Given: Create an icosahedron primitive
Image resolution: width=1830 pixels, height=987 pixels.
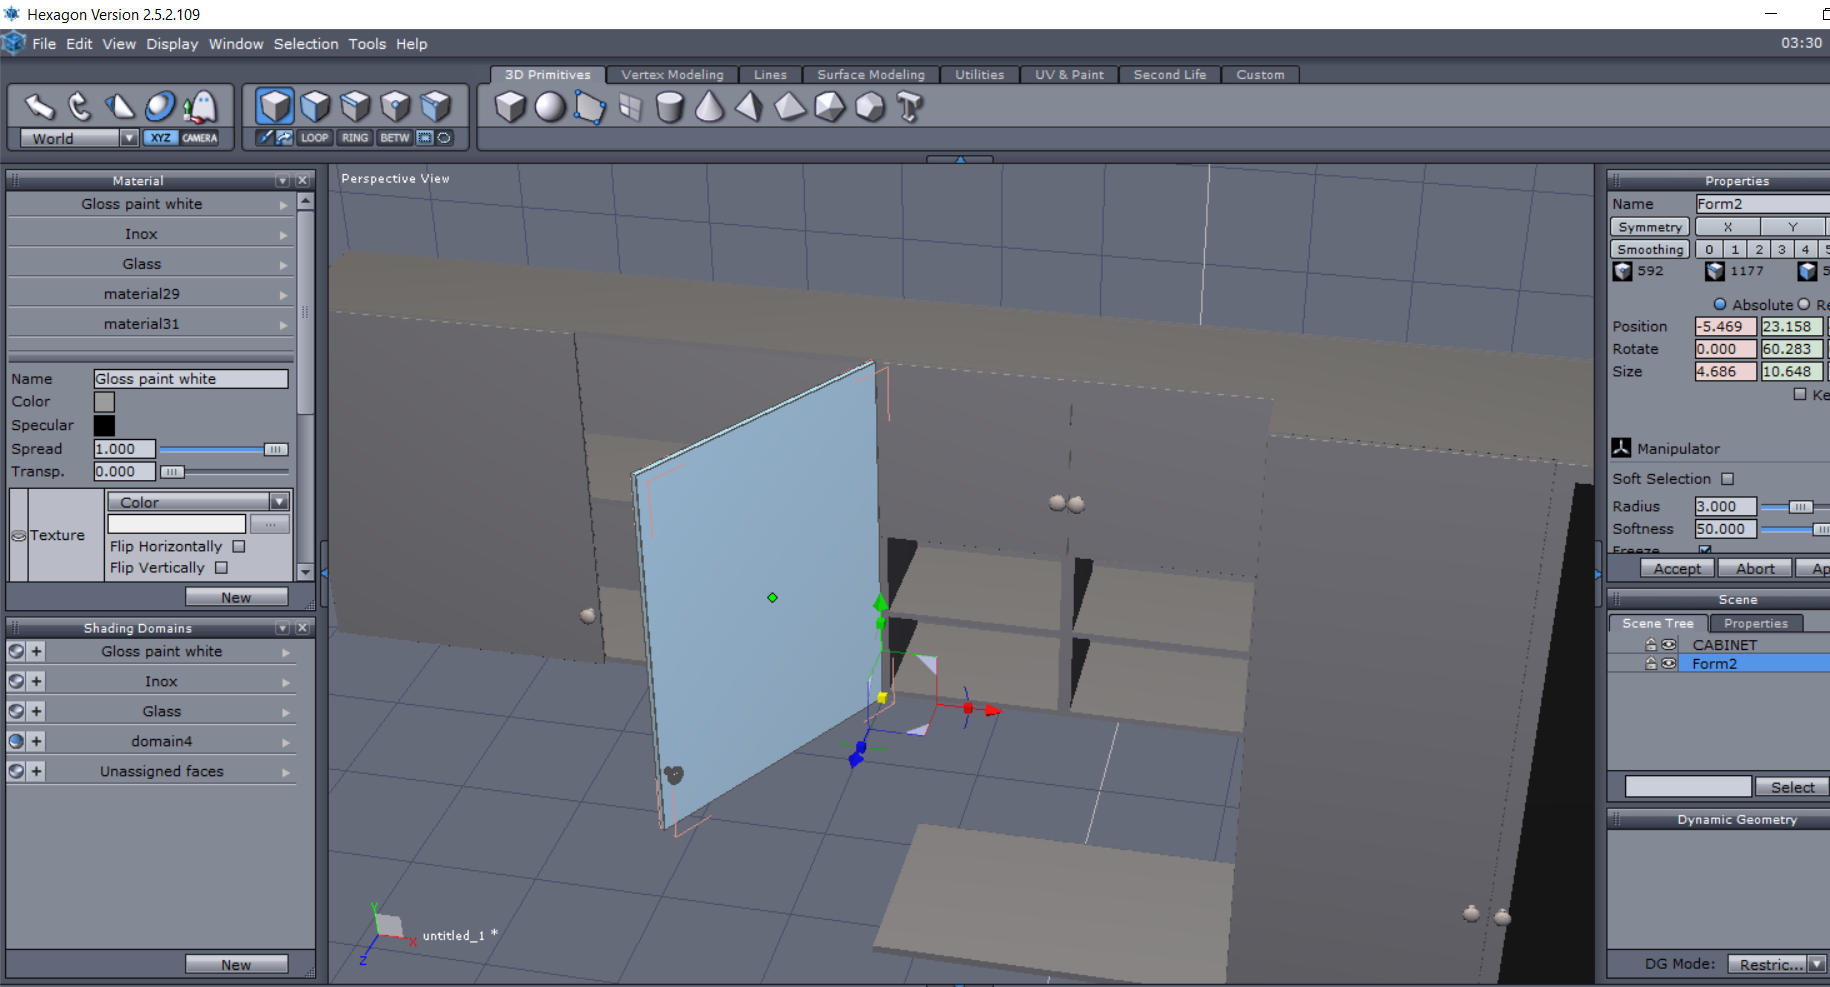Looking at the screenshot, I should [x=830, y=107].
